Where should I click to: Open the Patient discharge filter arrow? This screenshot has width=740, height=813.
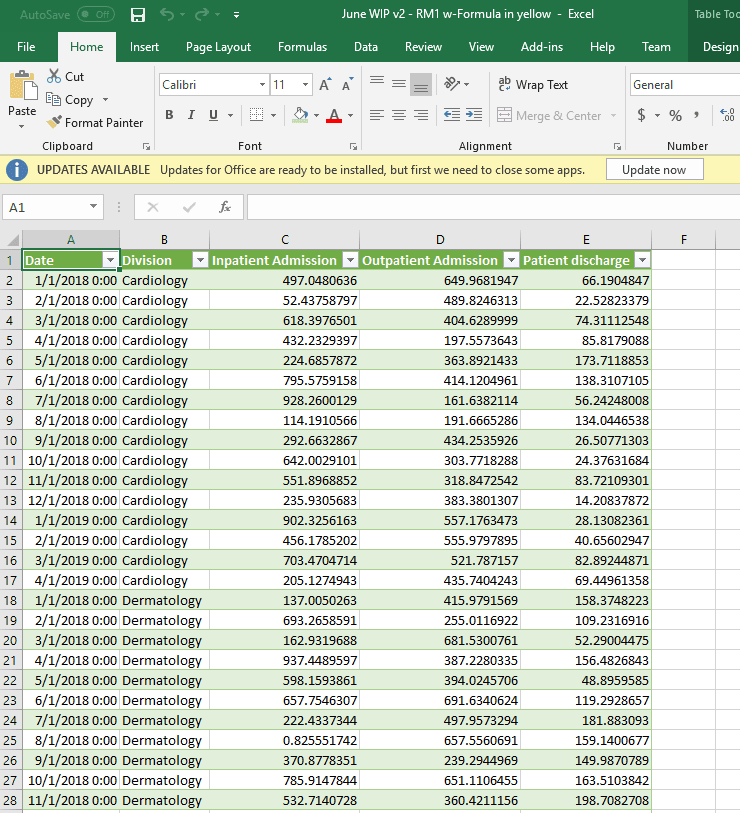pos(643,260)
